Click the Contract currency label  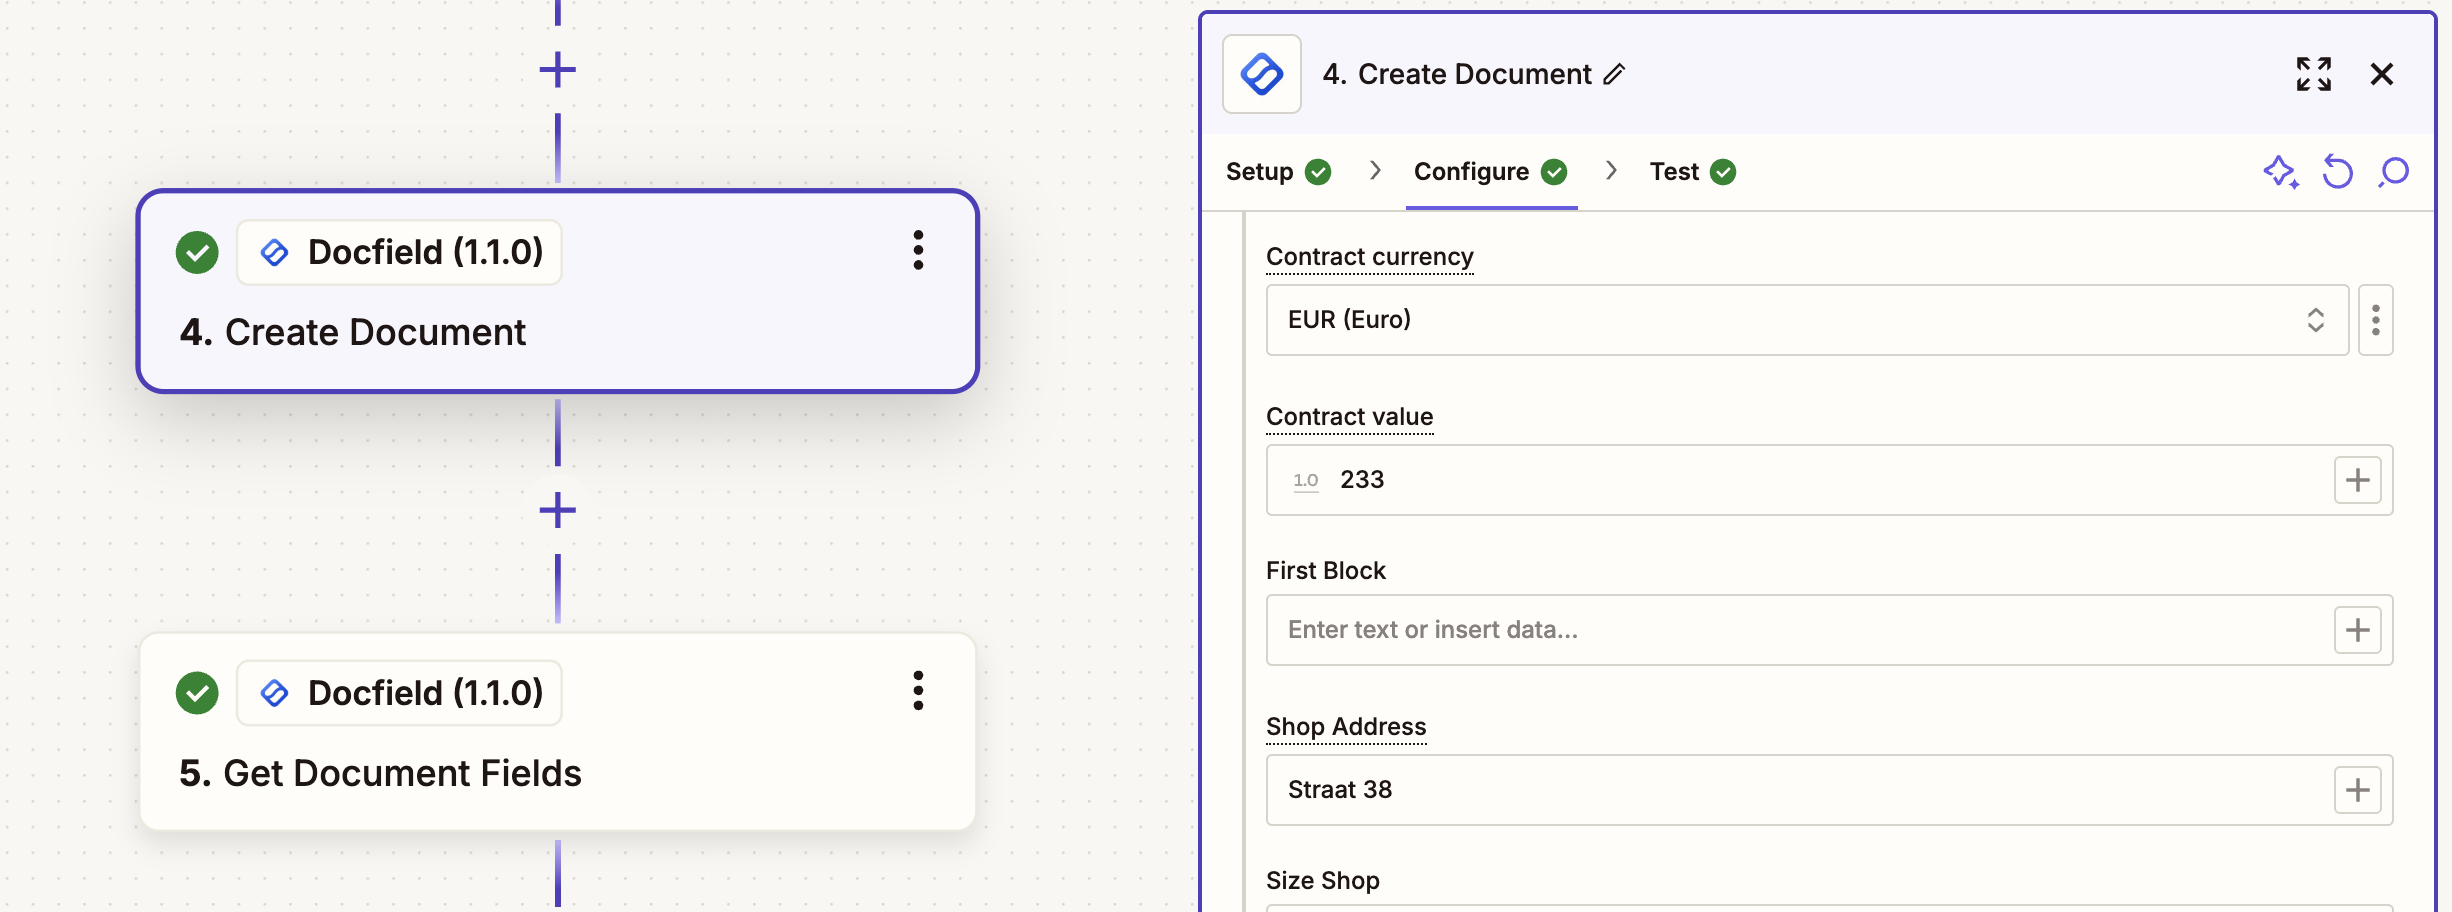pyautogui.click(x=1369, y=257)
